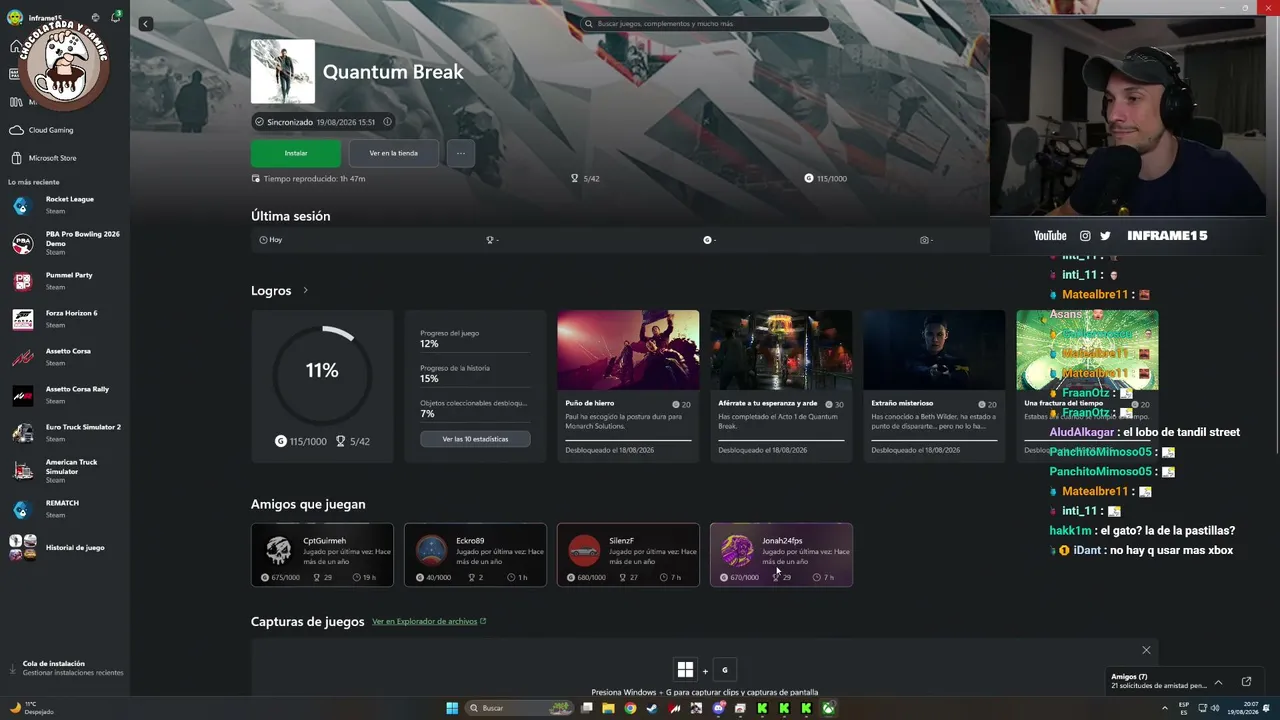The height and width of the screenshot is (720, 1280).
Task: Open friend card Eckro89
Action: (475, 555)
